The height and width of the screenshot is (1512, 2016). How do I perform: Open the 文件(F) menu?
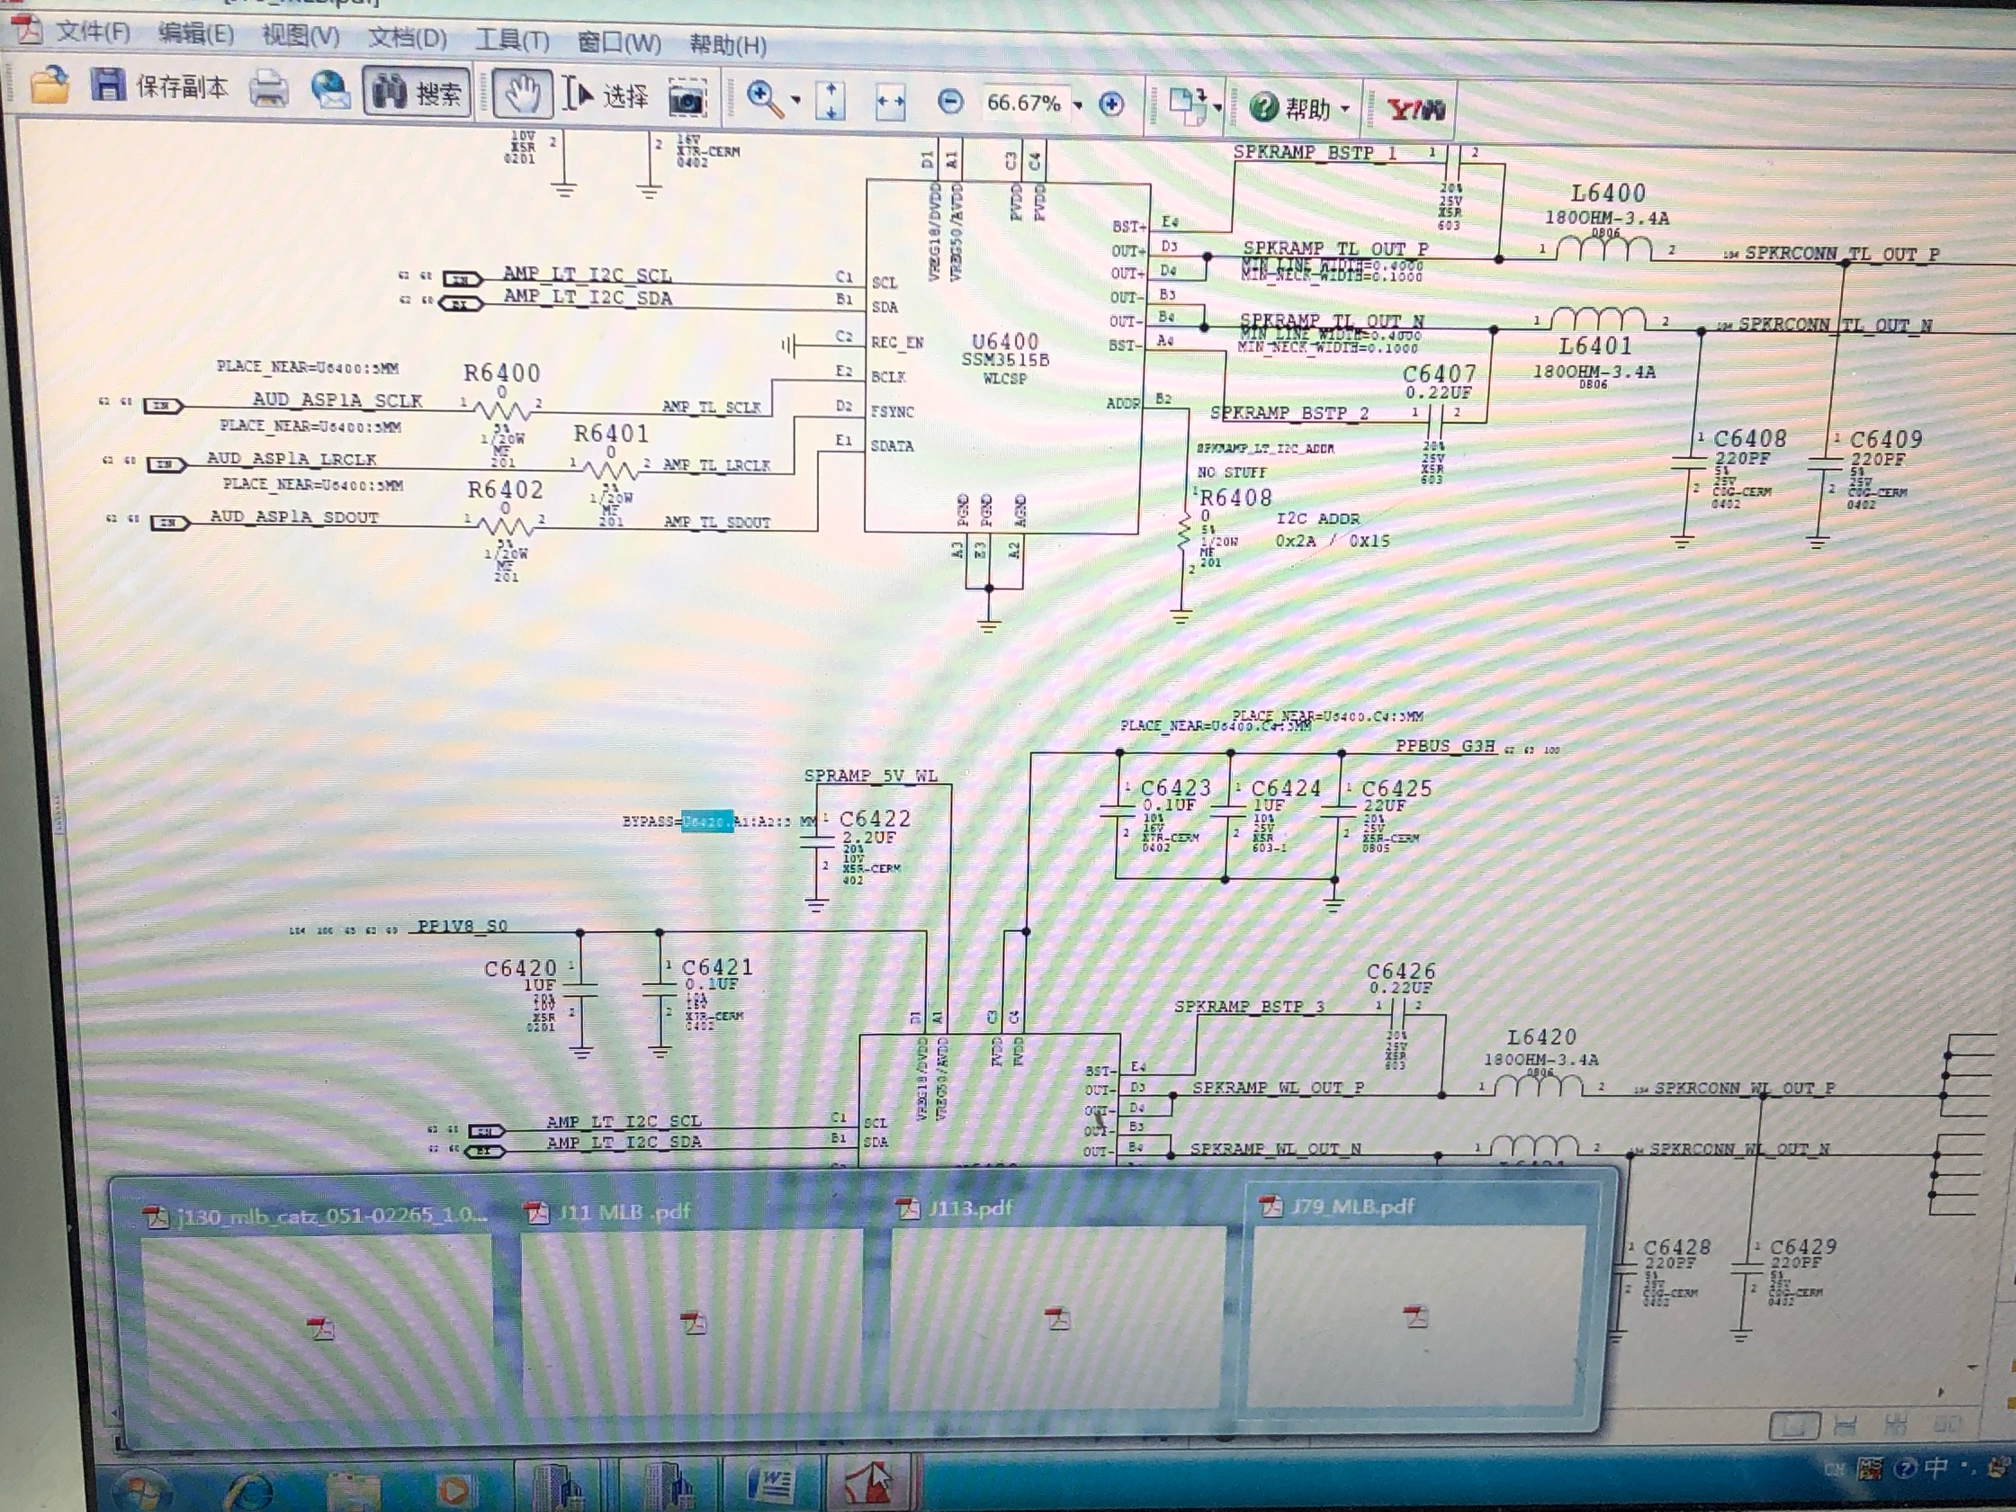[91, 33]
